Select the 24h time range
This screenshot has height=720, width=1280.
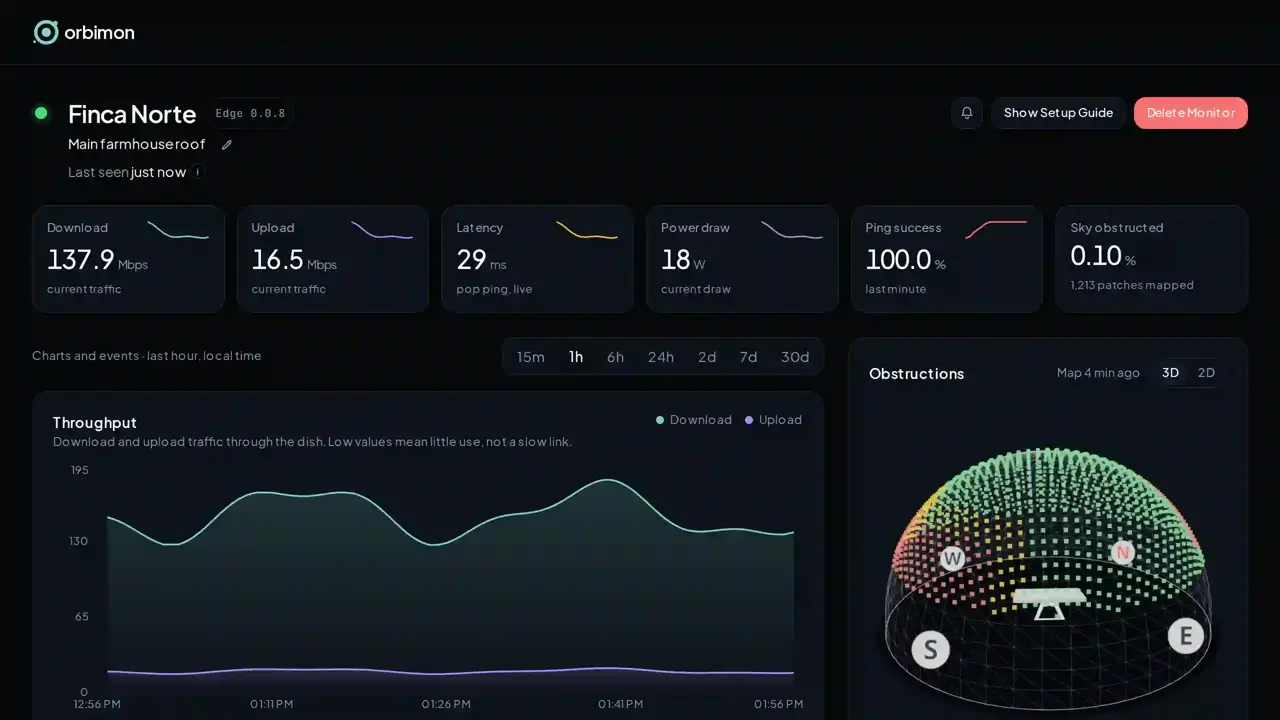pyautogui.click(x=661, y=357)
